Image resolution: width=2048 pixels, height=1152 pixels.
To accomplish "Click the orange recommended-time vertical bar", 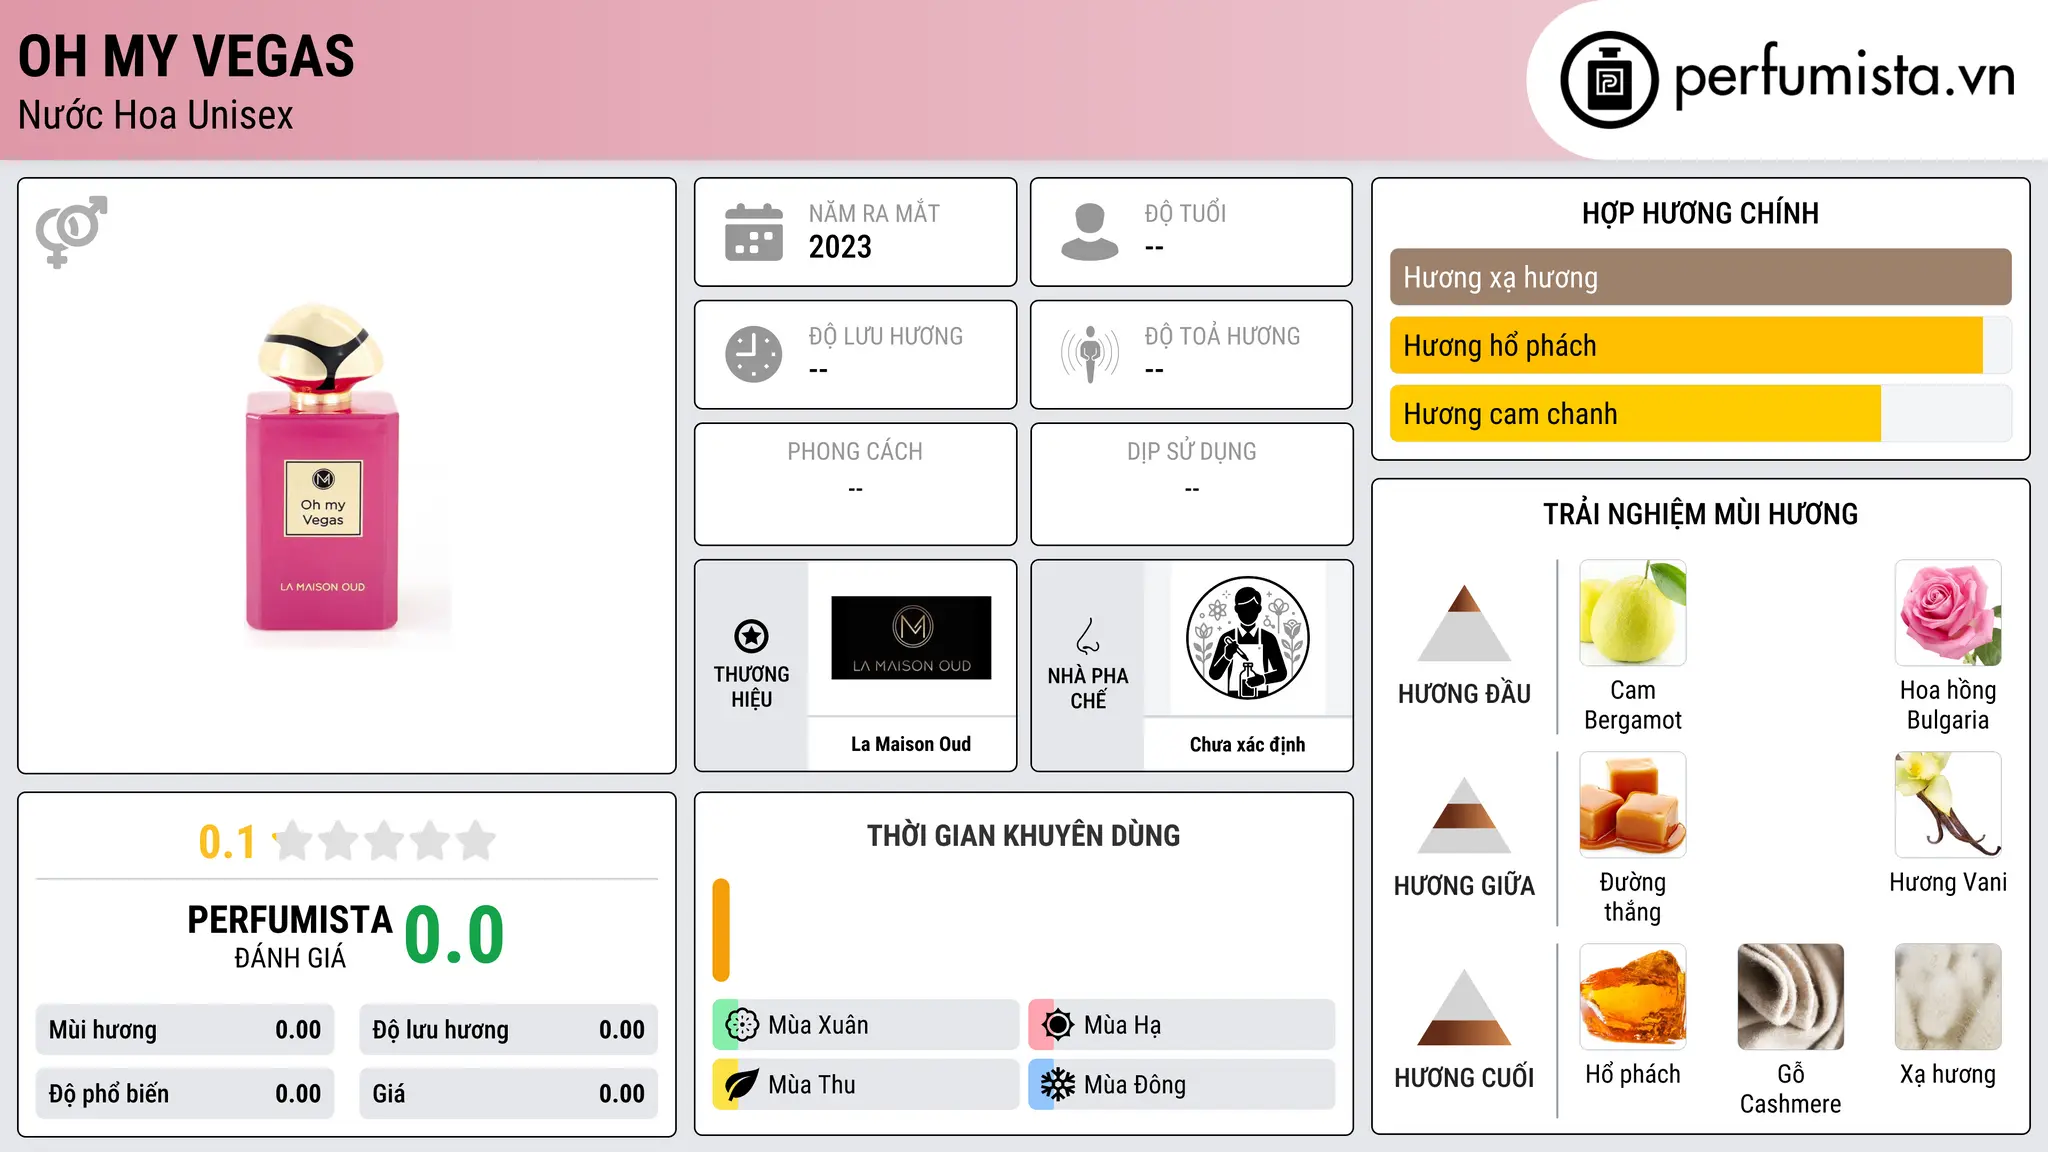I will (x=721, y=930).
